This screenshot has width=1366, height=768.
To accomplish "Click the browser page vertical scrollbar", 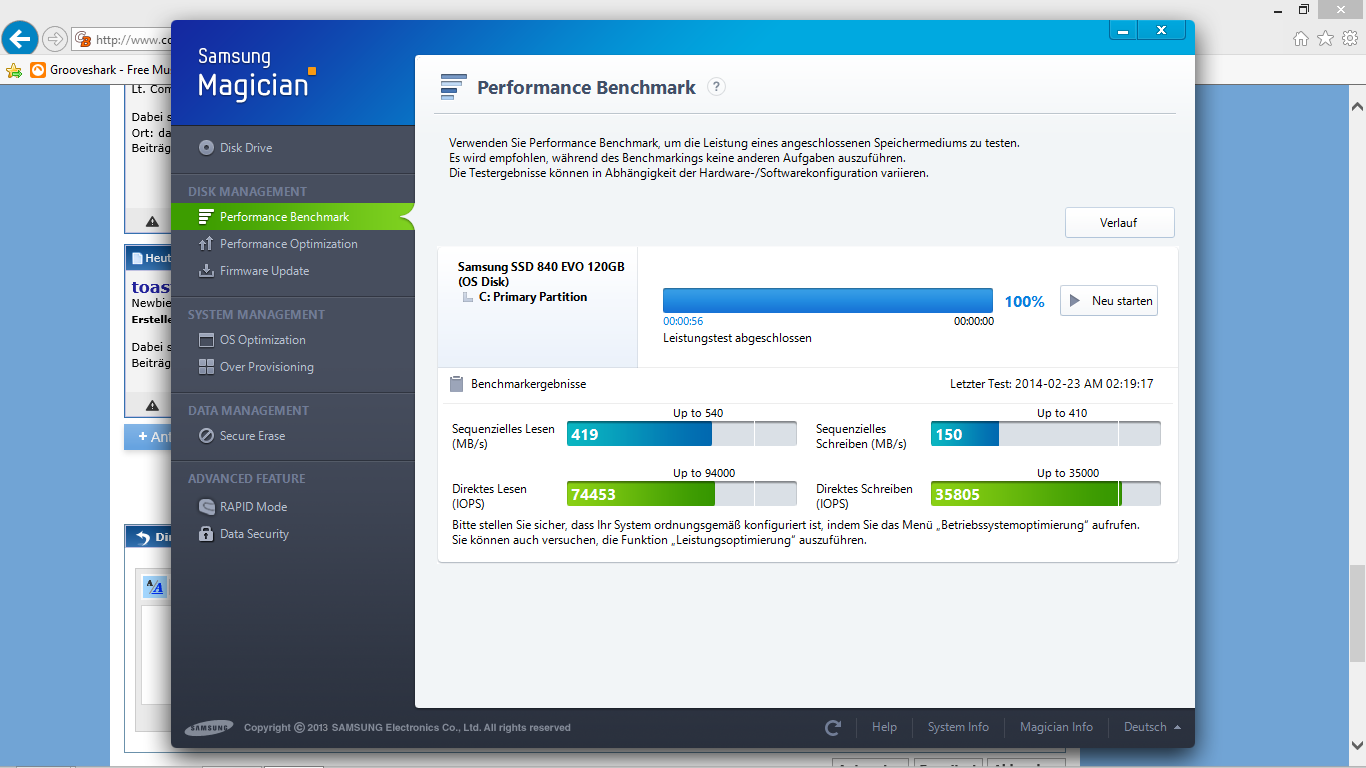I will coord(1357,614).
